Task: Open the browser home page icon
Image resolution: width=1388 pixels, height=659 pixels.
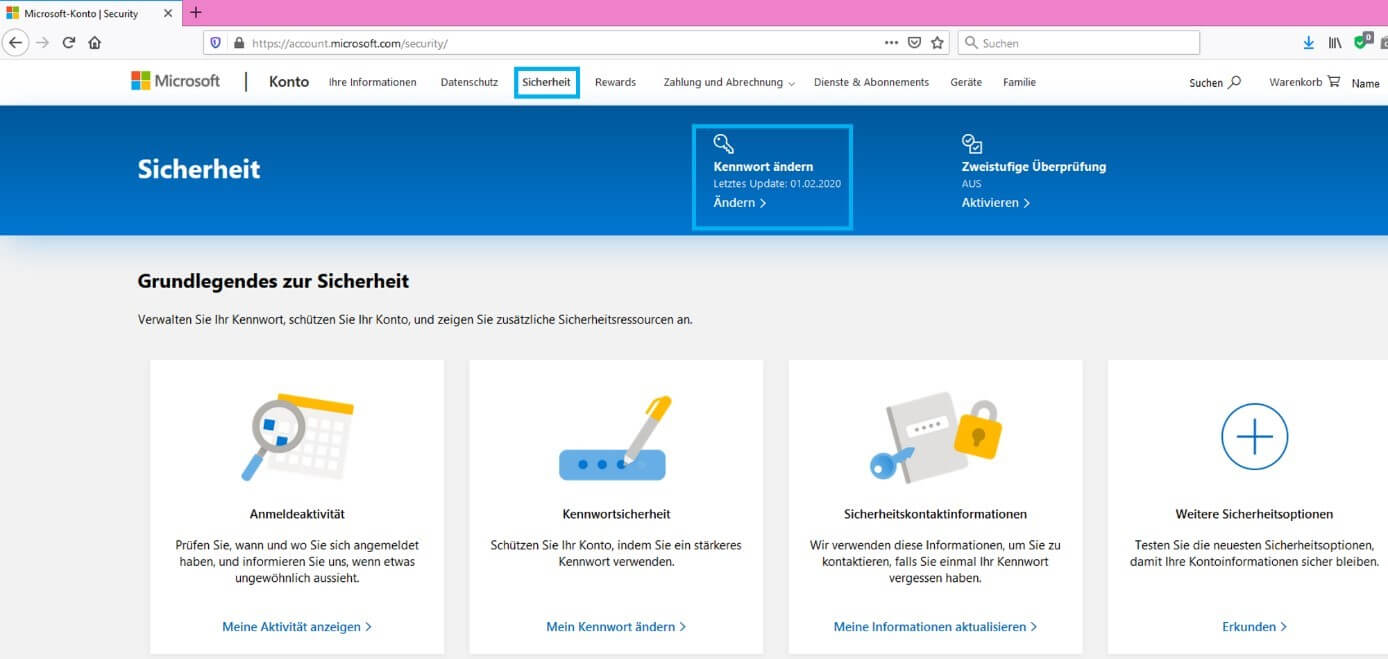Action: point(95,43)
